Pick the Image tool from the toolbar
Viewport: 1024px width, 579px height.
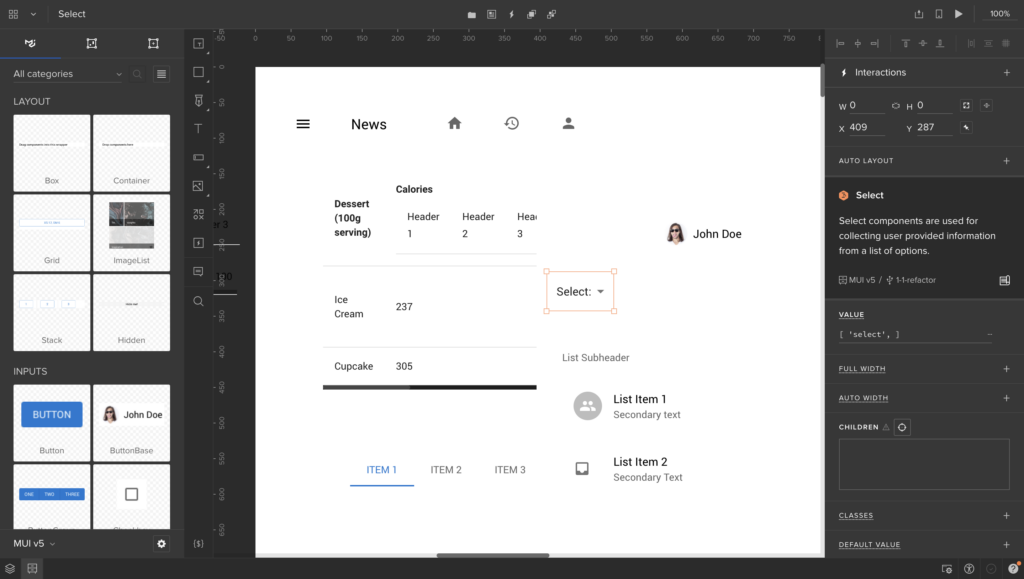pos(198,186)
